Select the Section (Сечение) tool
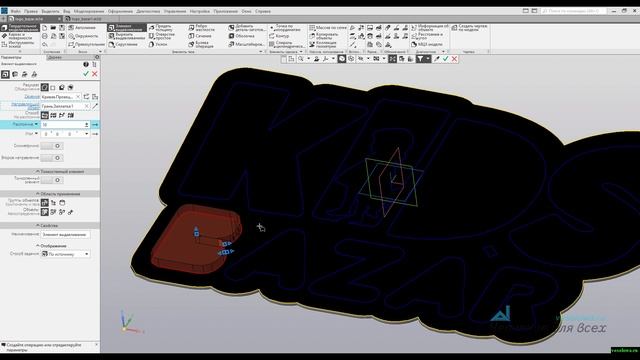This screenshot has width=640, height=360. click(x=200, y=36)
